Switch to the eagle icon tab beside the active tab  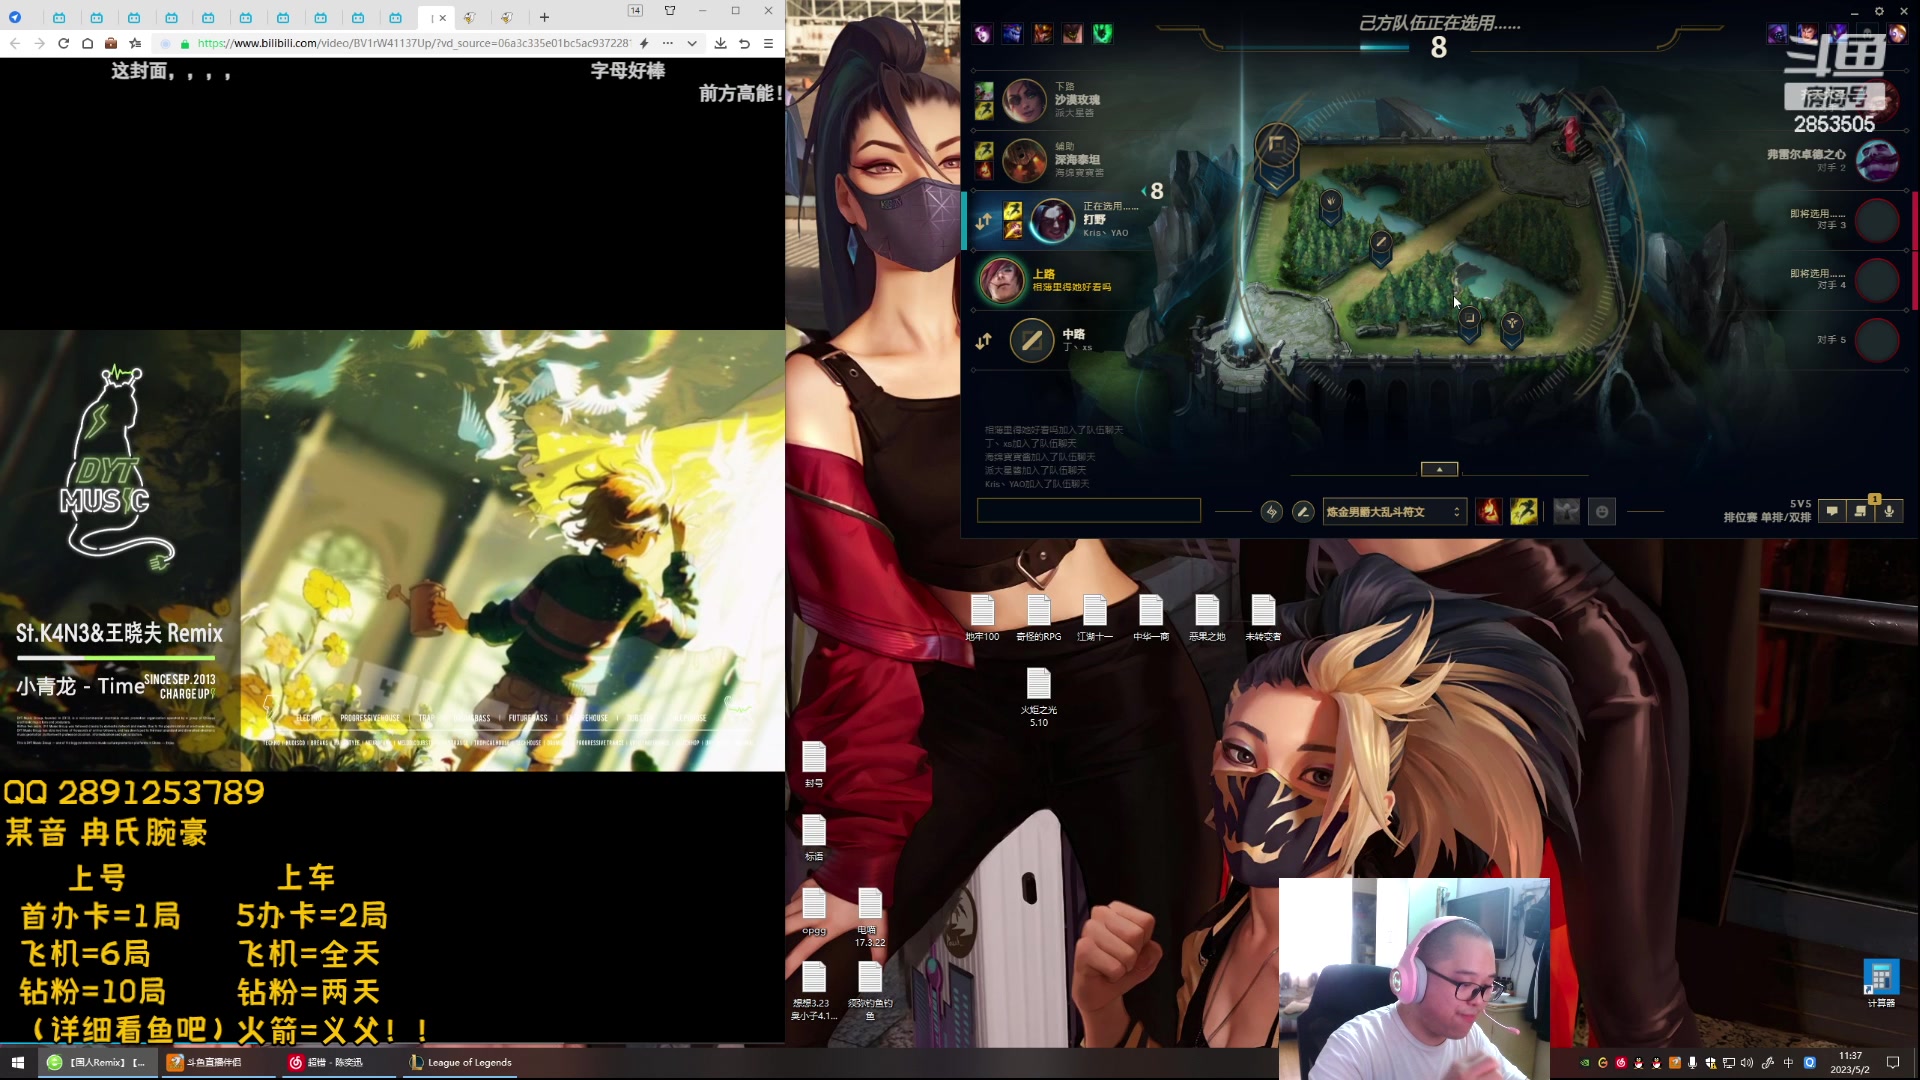click(x=470, y=17)
